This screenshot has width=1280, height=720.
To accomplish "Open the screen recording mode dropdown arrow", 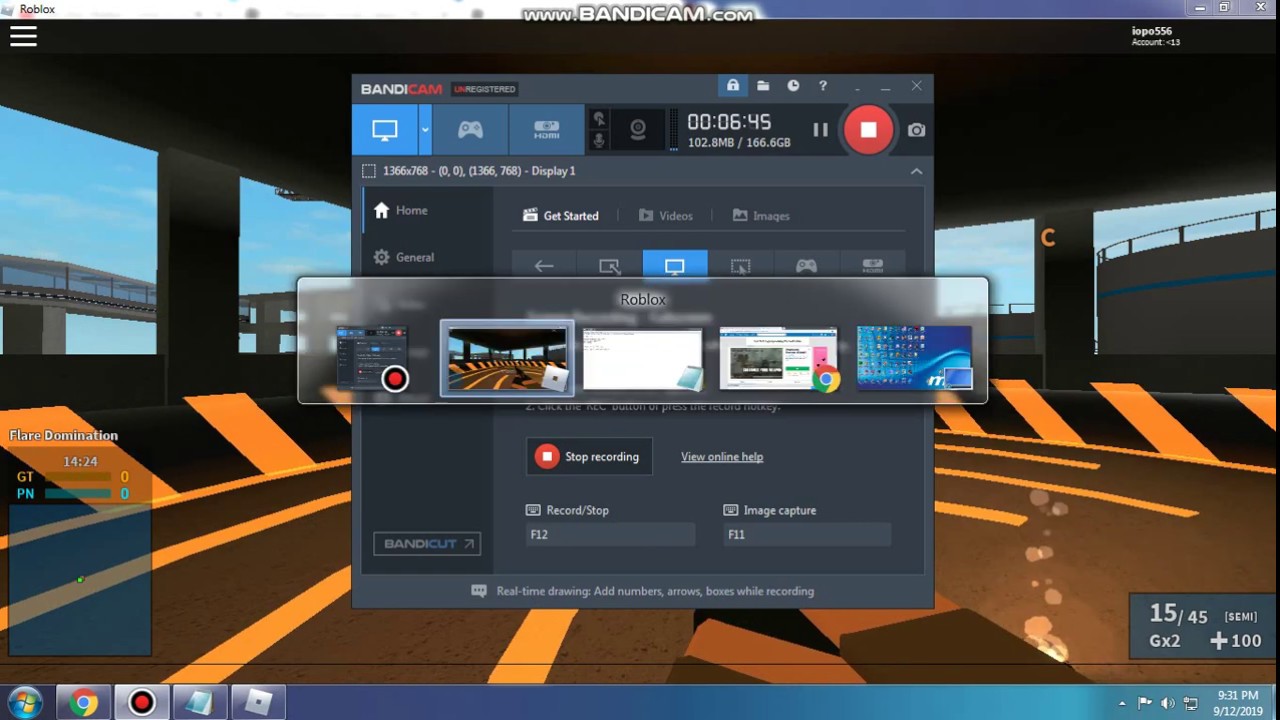I will click(425, 130).
